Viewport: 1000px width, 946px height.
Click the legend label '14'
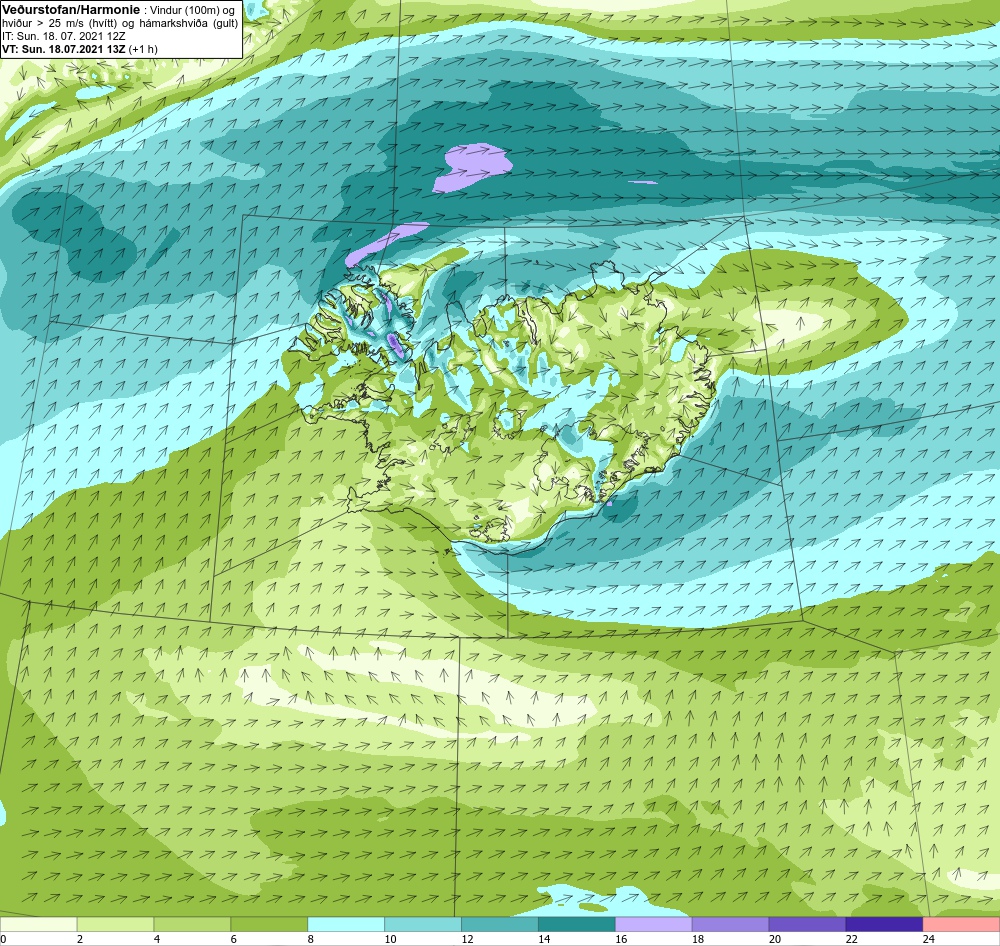tap(544, 939)
